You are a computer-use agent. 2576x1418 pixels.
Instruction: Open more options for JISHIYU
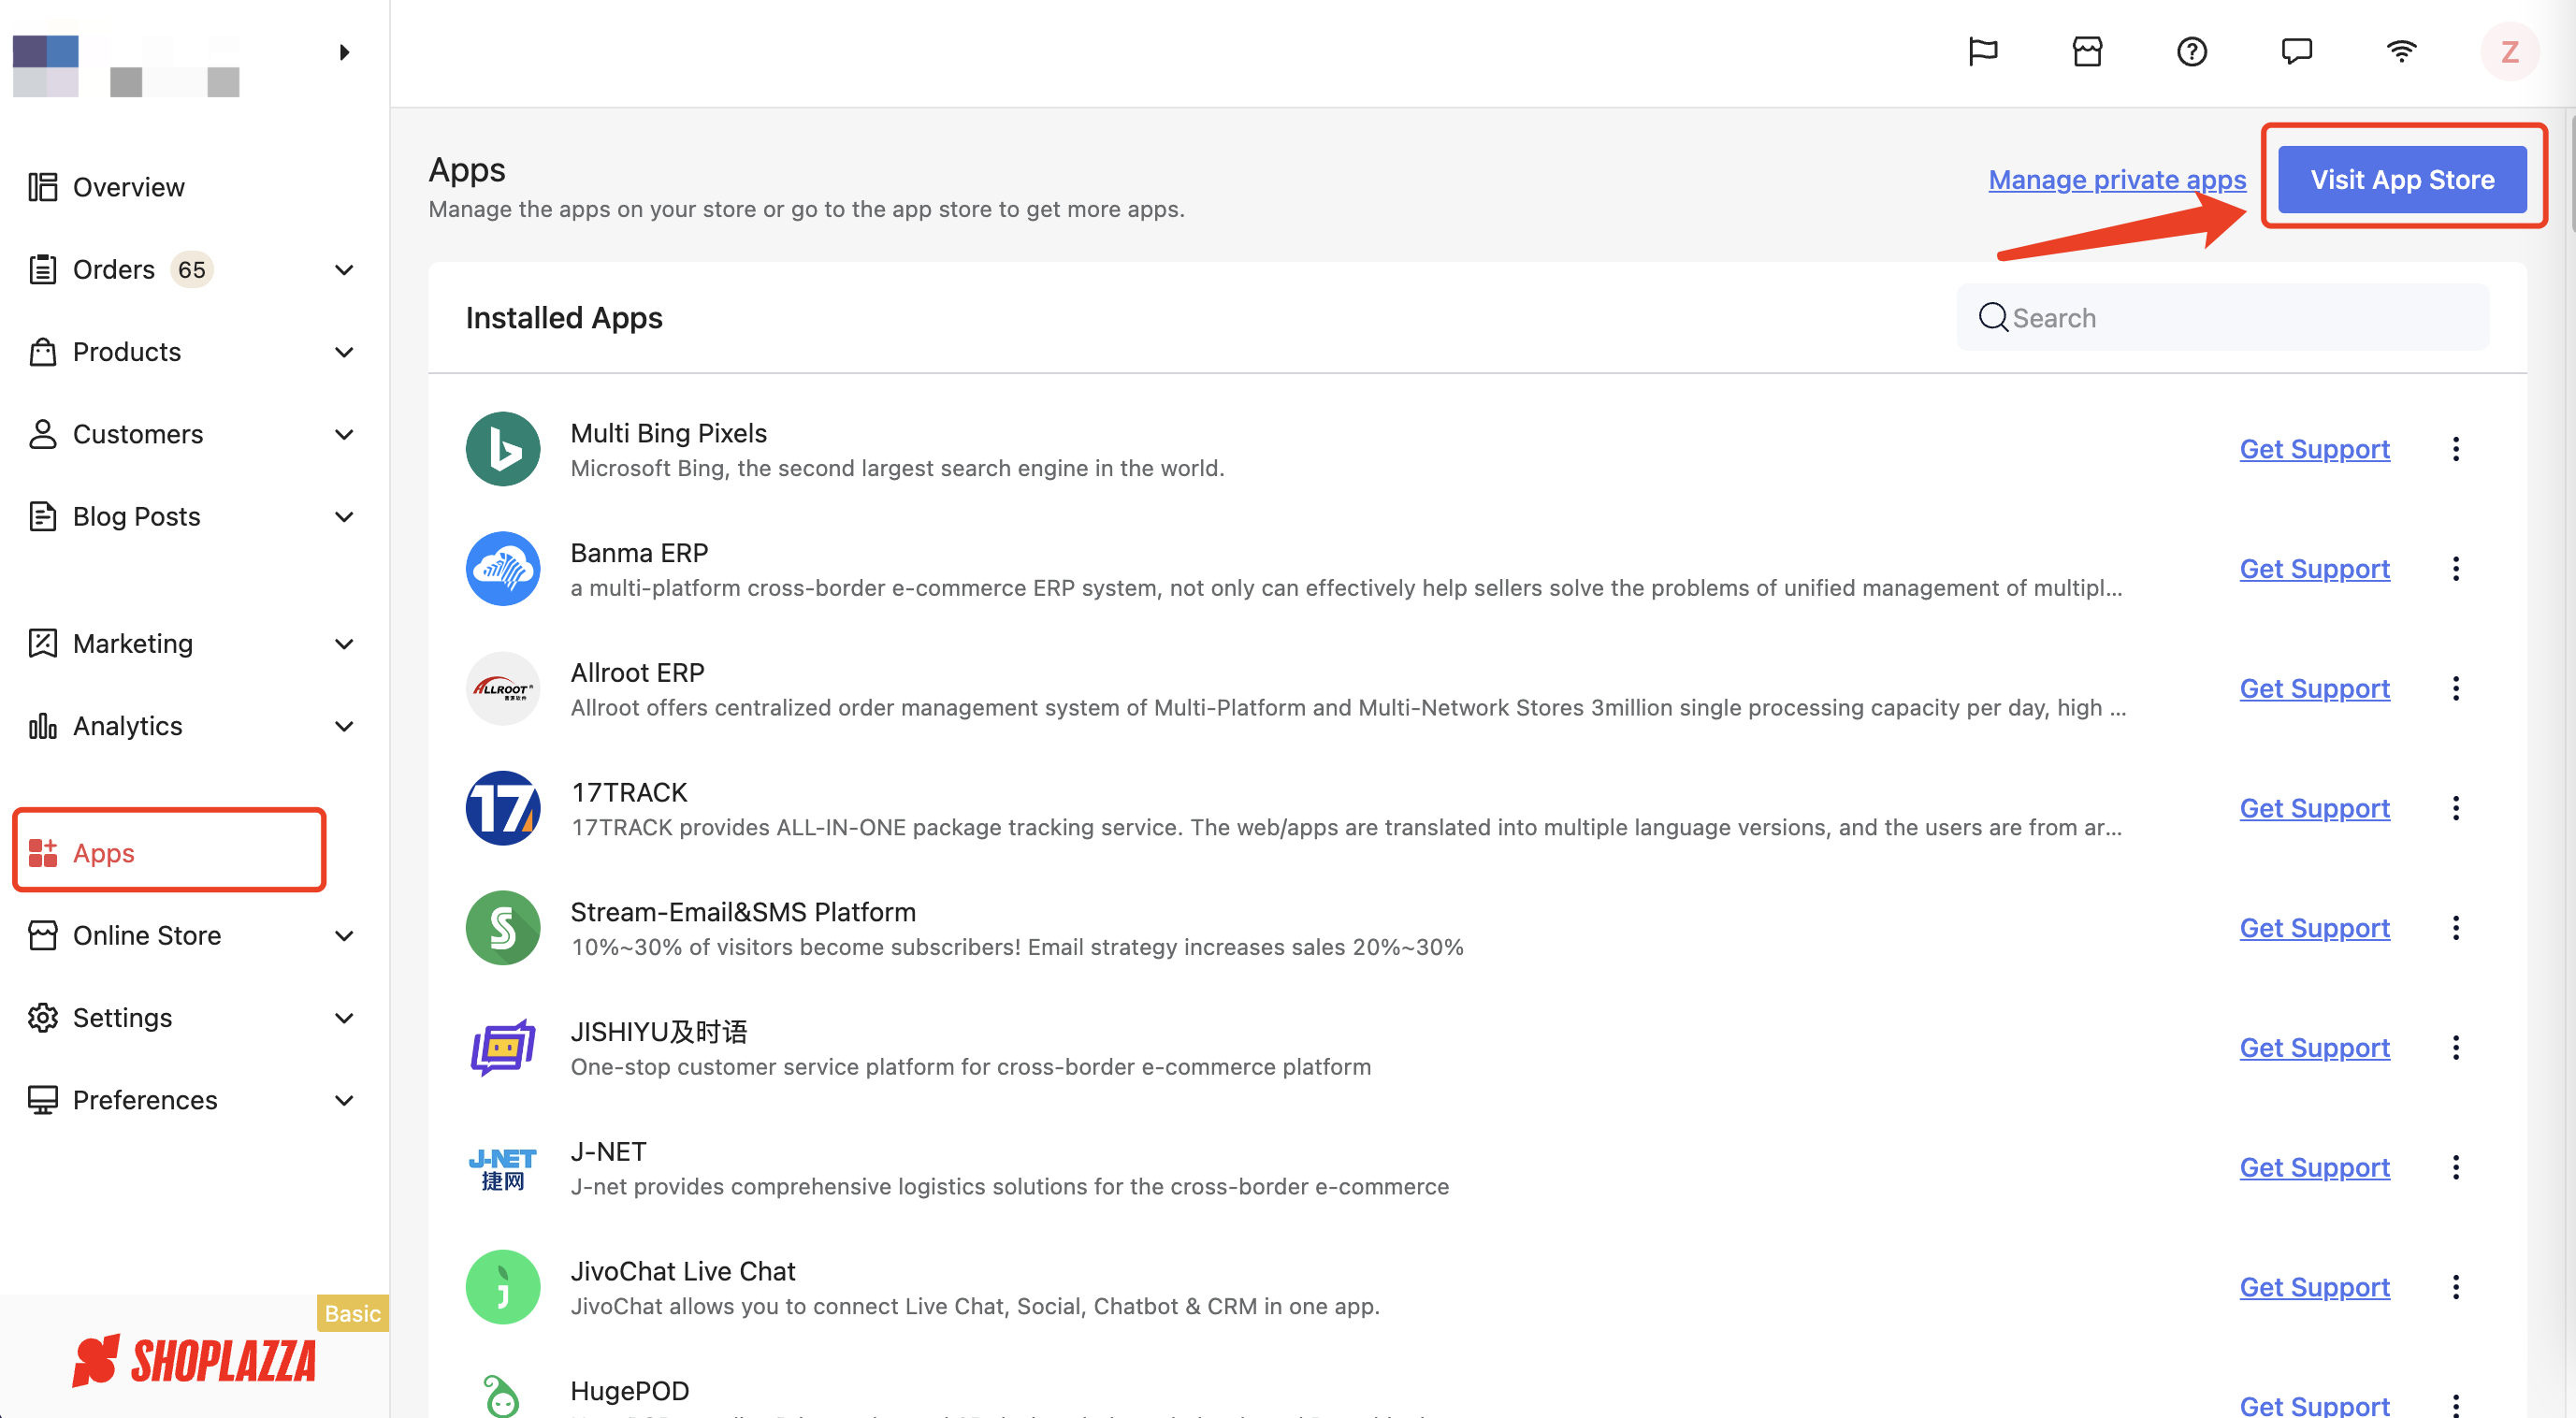point(2456,1047)
